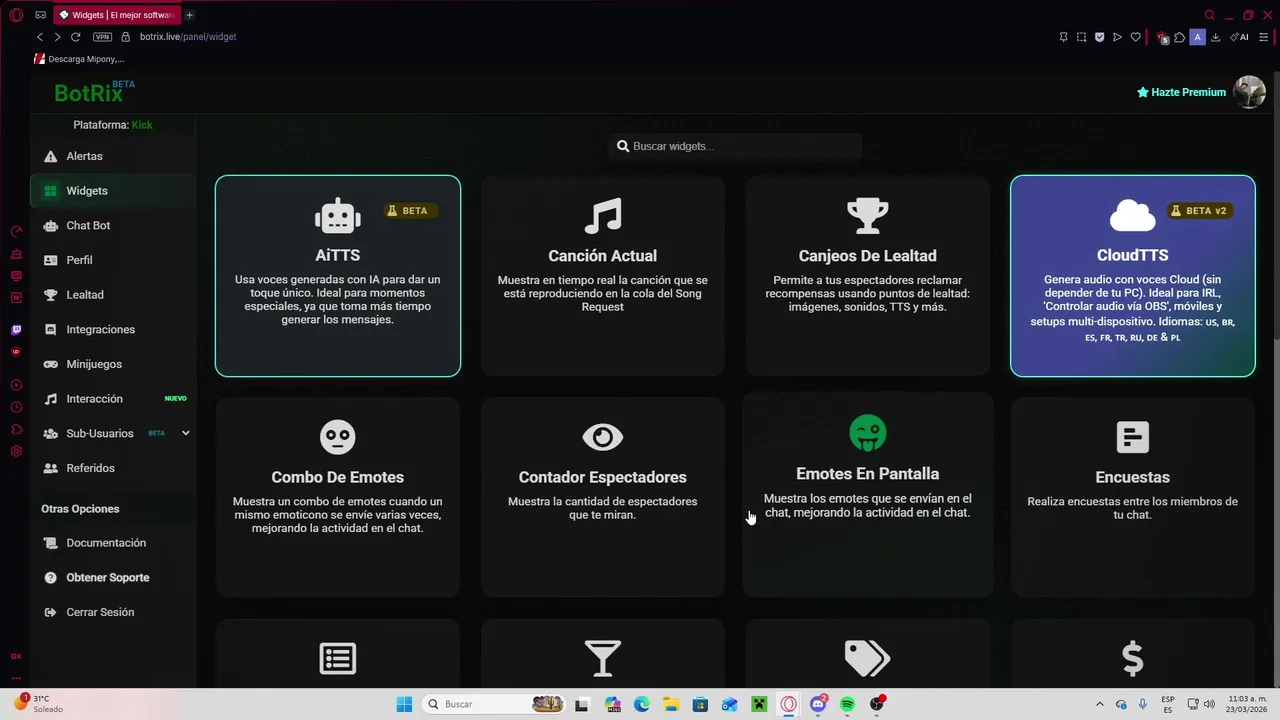Add page to bookmarks with heart icon
This screenshot has height=720, width=1280.
(1135, 37)
